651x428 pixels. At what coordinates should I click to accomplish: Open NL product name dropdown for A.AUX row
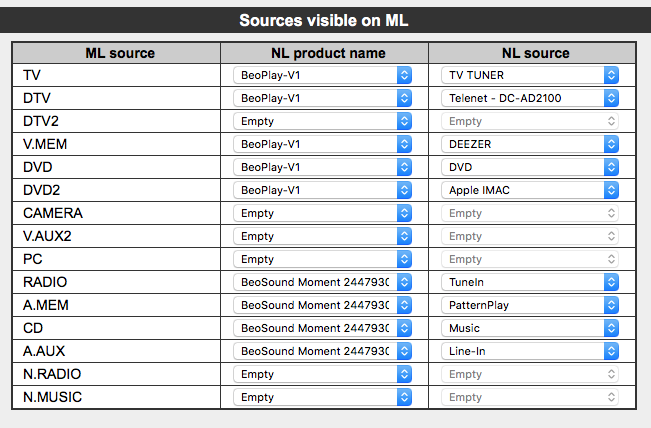pyautogui.click(x=322, y=351)
